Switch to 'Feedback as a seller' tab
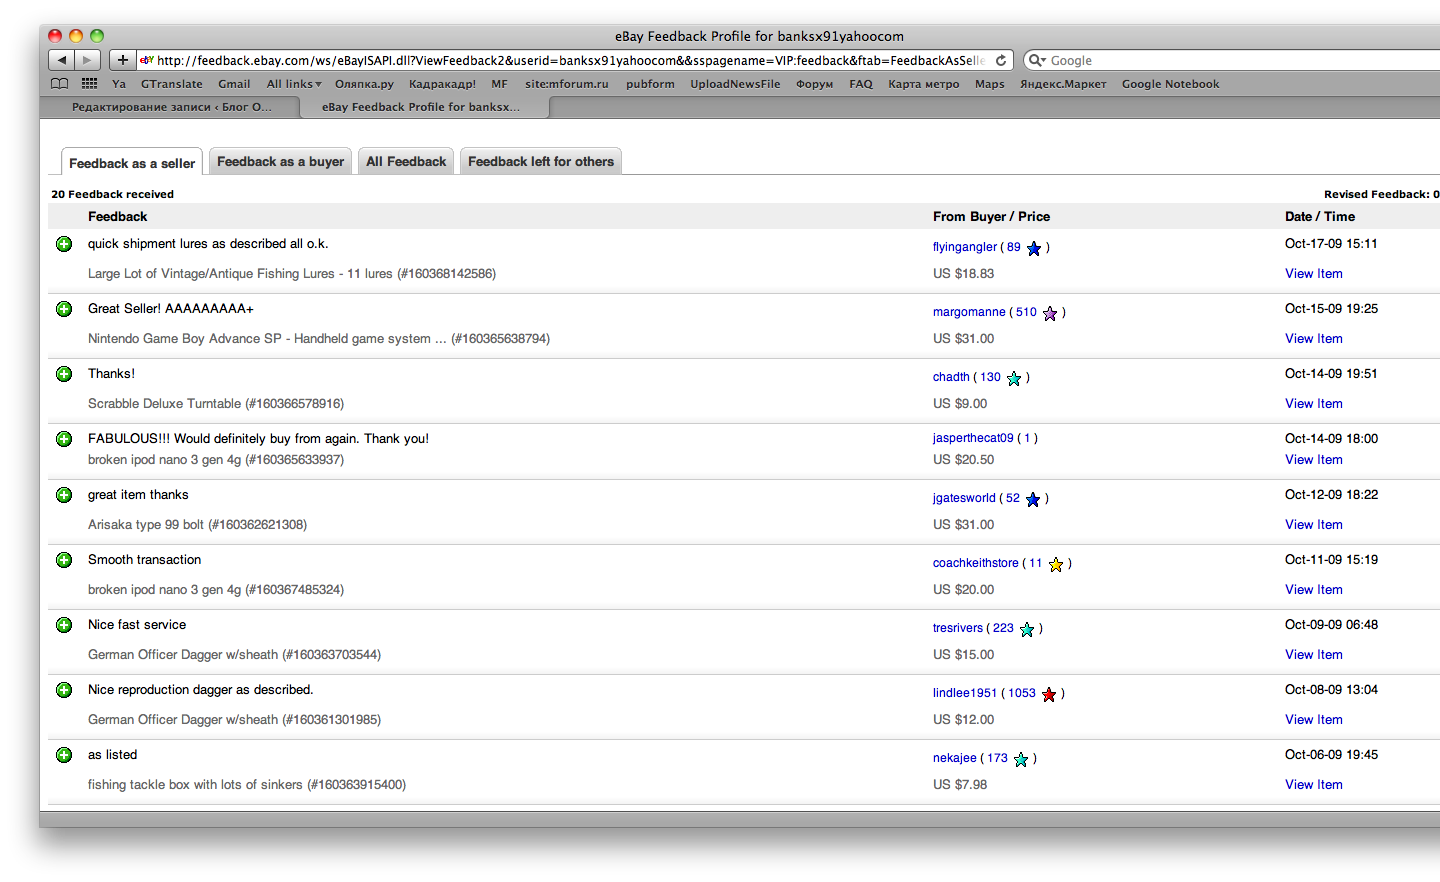Screen dimensions: 1440x882 [x=132, y=163]
